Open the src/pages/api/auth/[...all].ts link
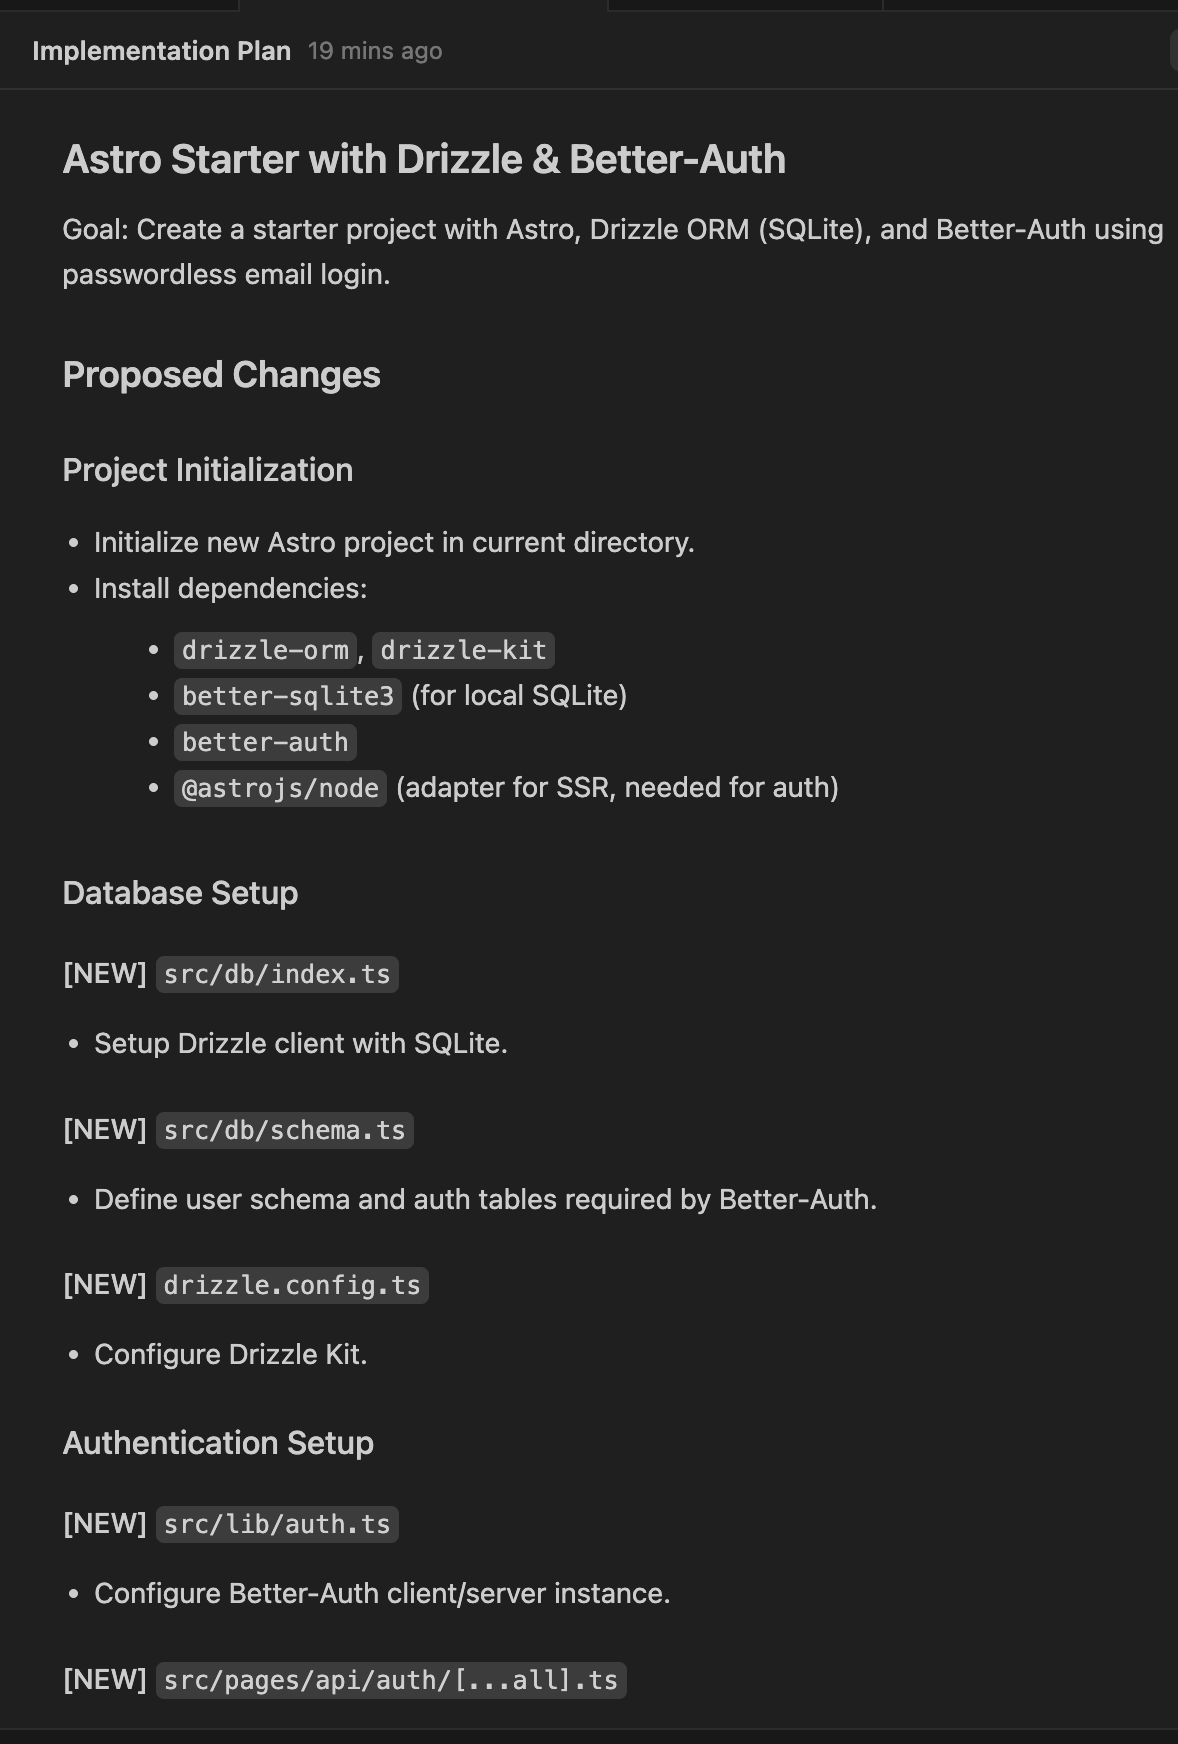Image resolution: width=1178 pixels, height=1744 pixels. pyautogui.click(x=392, y=1680)
